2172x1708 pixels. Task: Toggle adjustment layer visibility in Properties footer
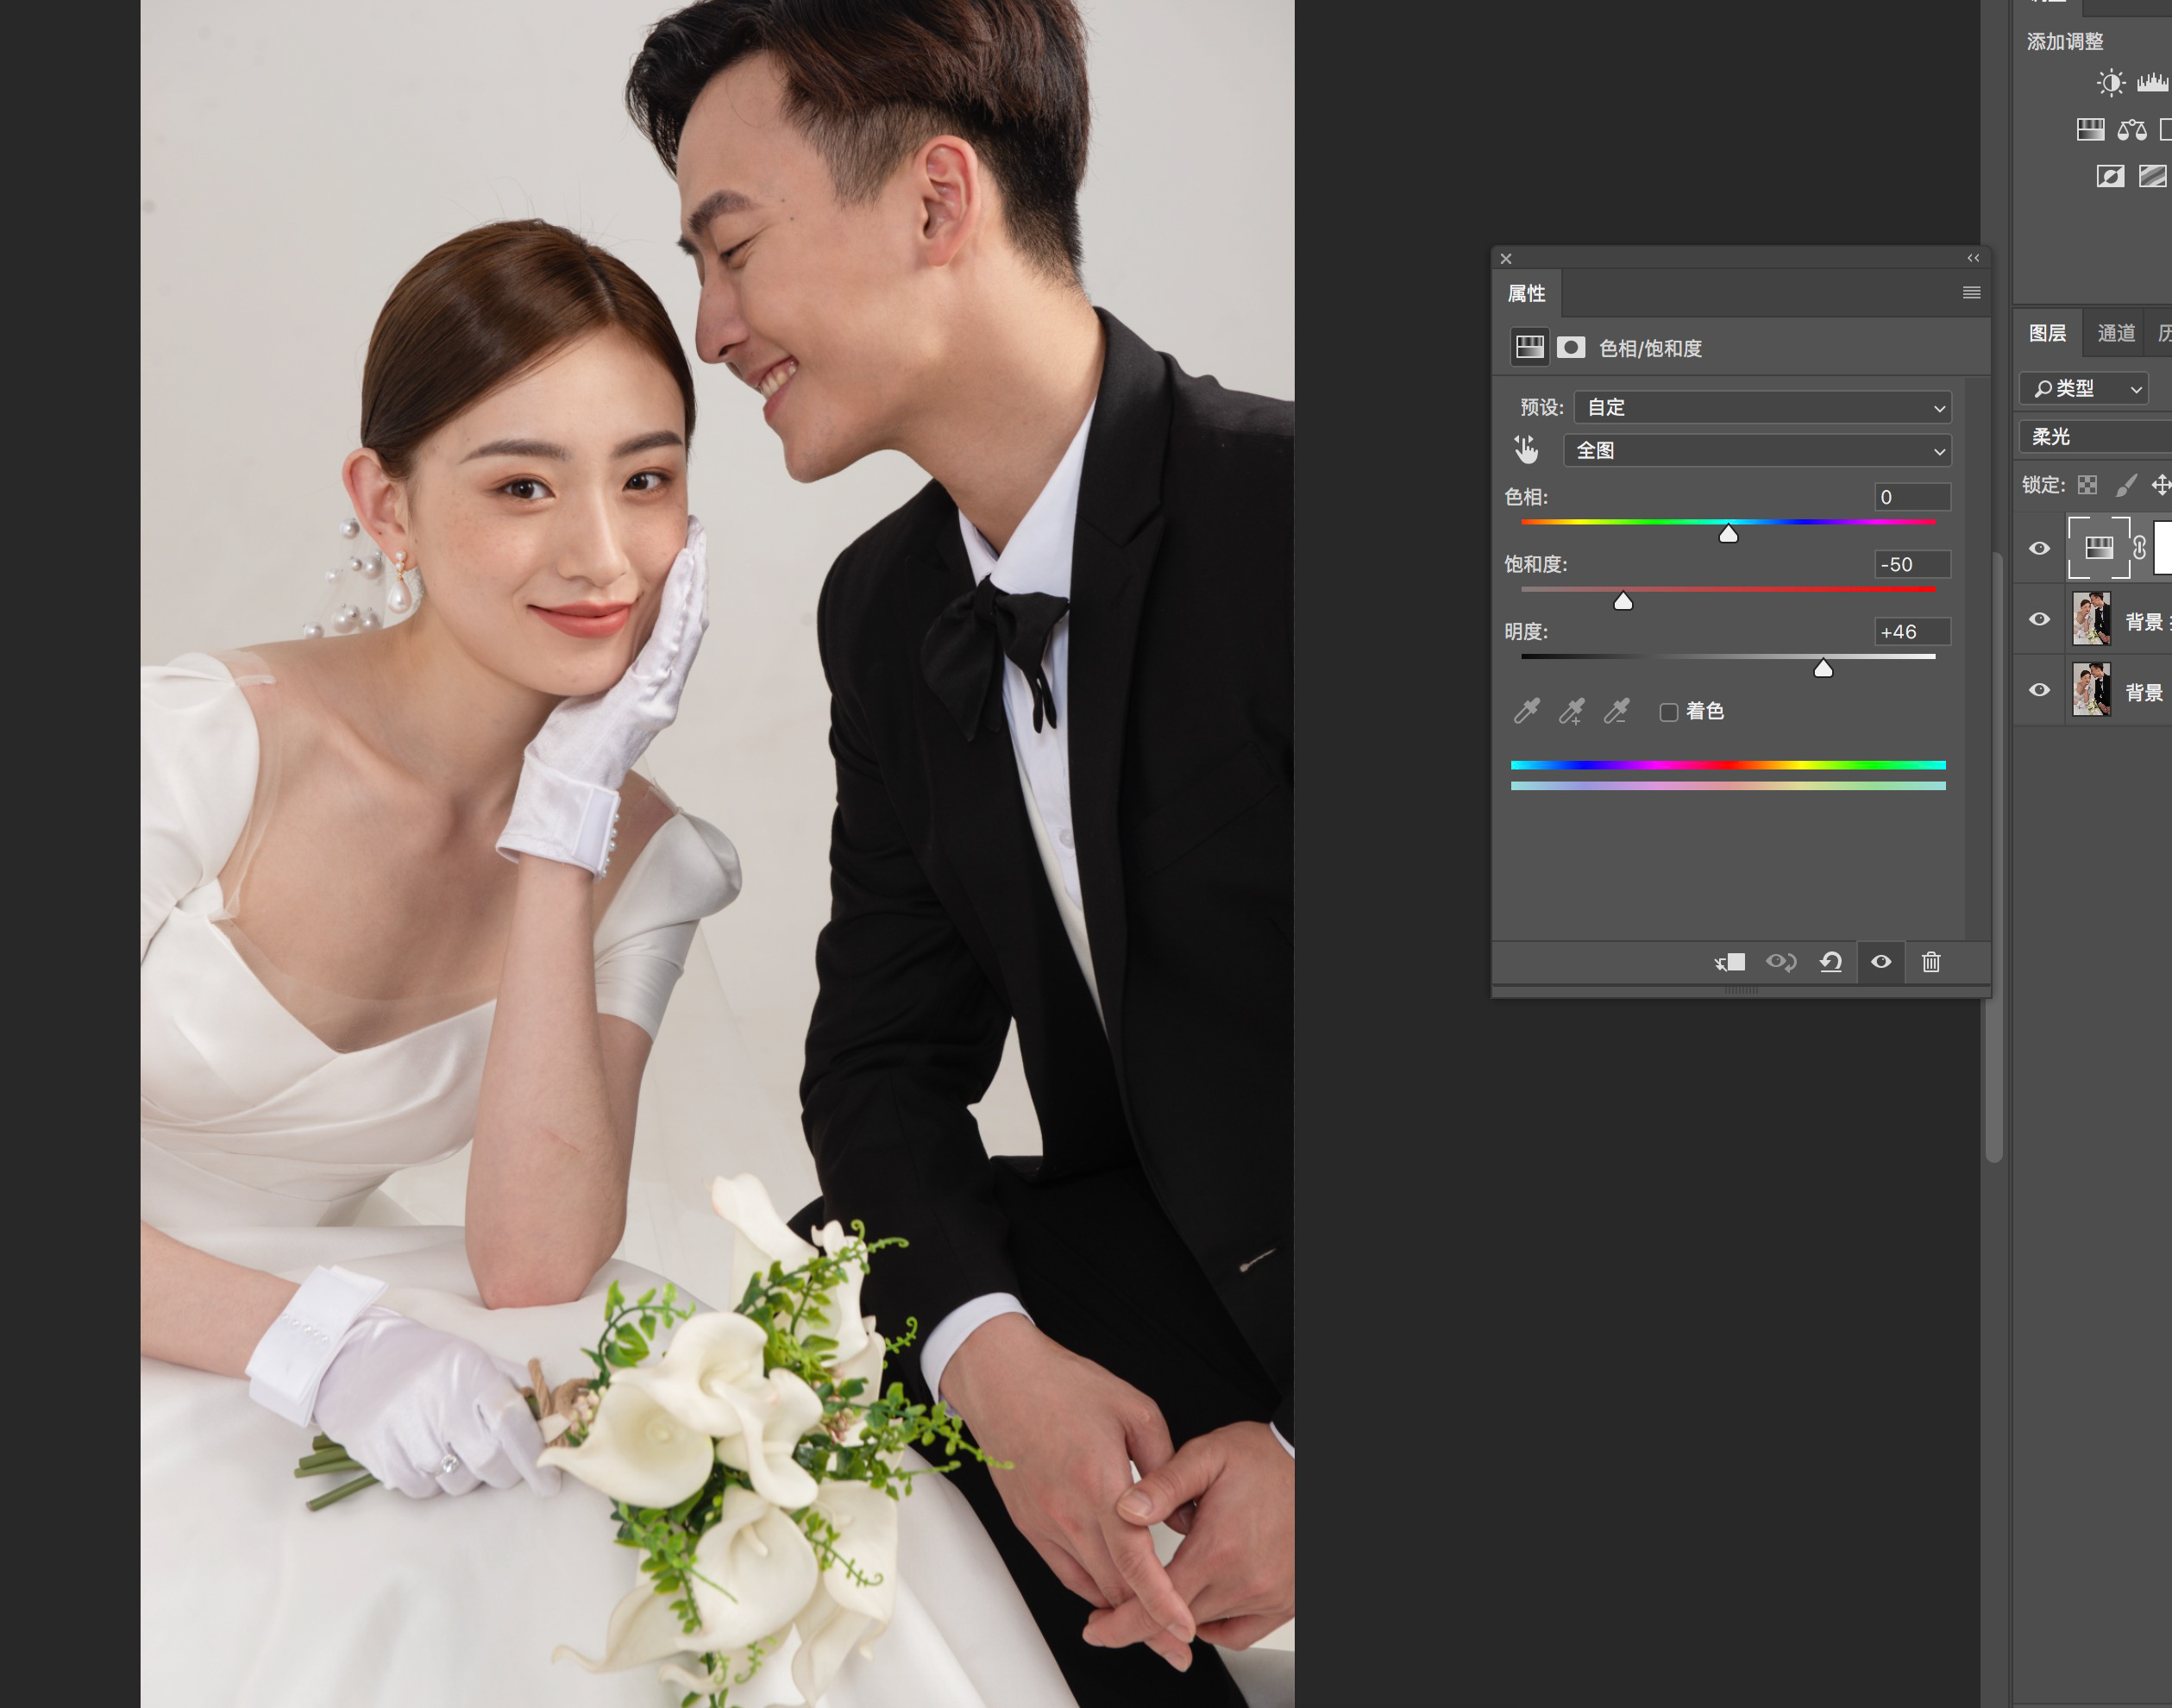[x=1881, y=962]
